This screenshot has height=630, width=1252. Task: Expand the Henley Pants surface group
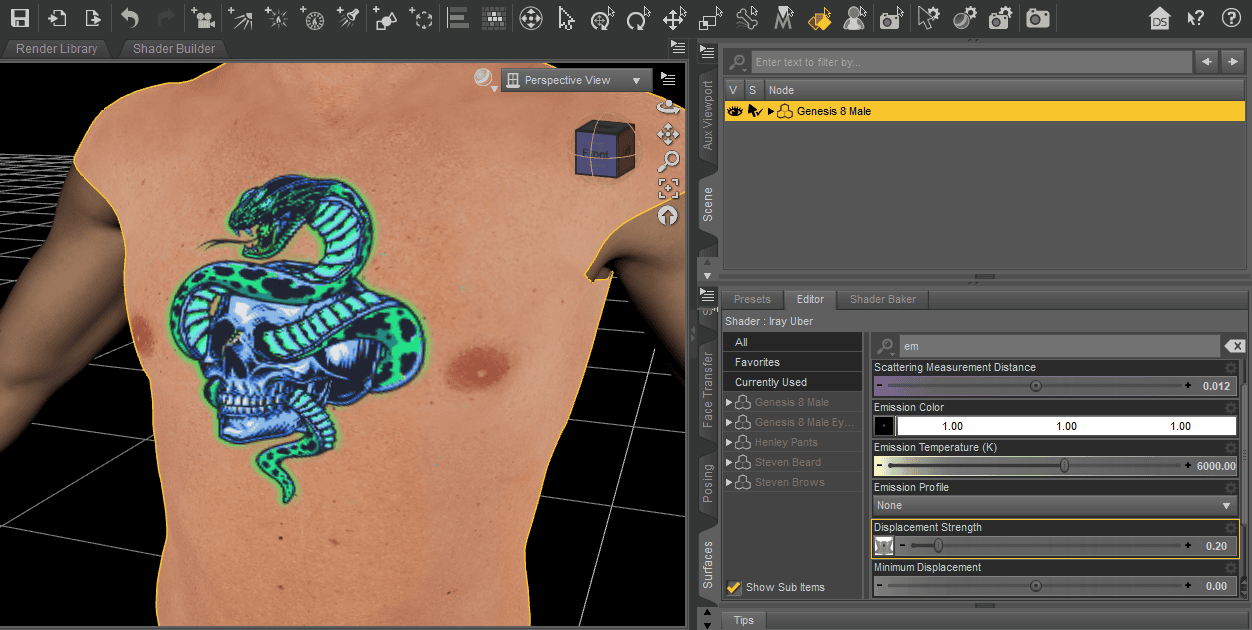pos(729,442)
